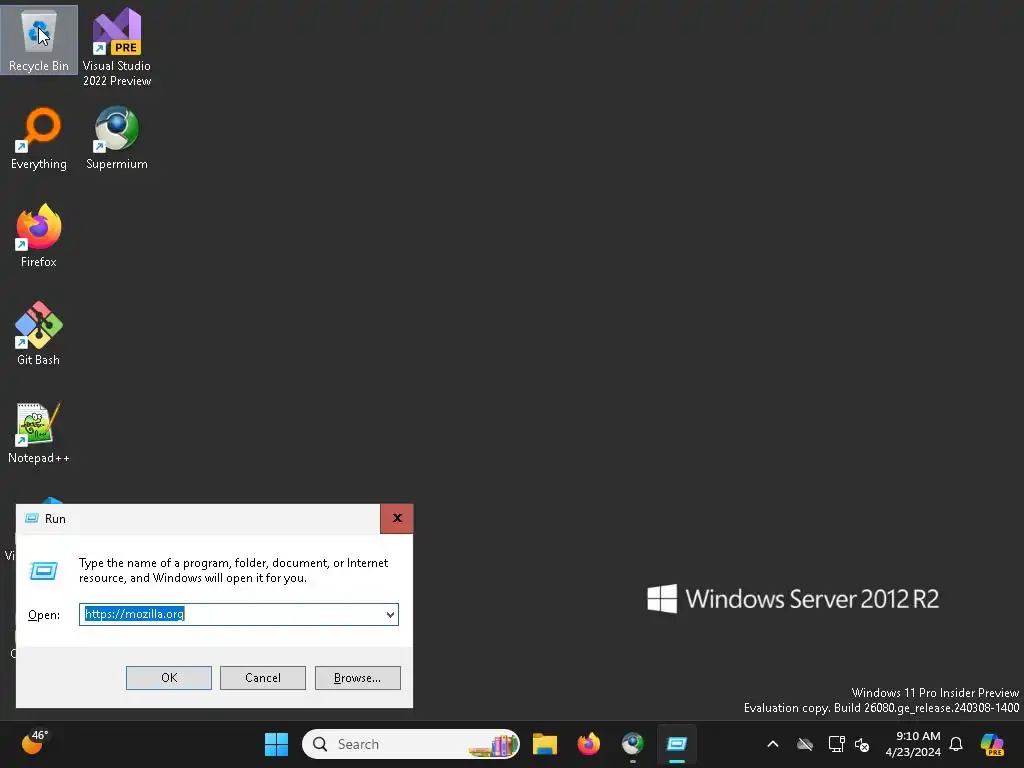This screenshot has width=1024, height=768.
Task: Select Visual Studio 2022 Preview shortcut
Action: pyautogui.click(x=117, y=47)
